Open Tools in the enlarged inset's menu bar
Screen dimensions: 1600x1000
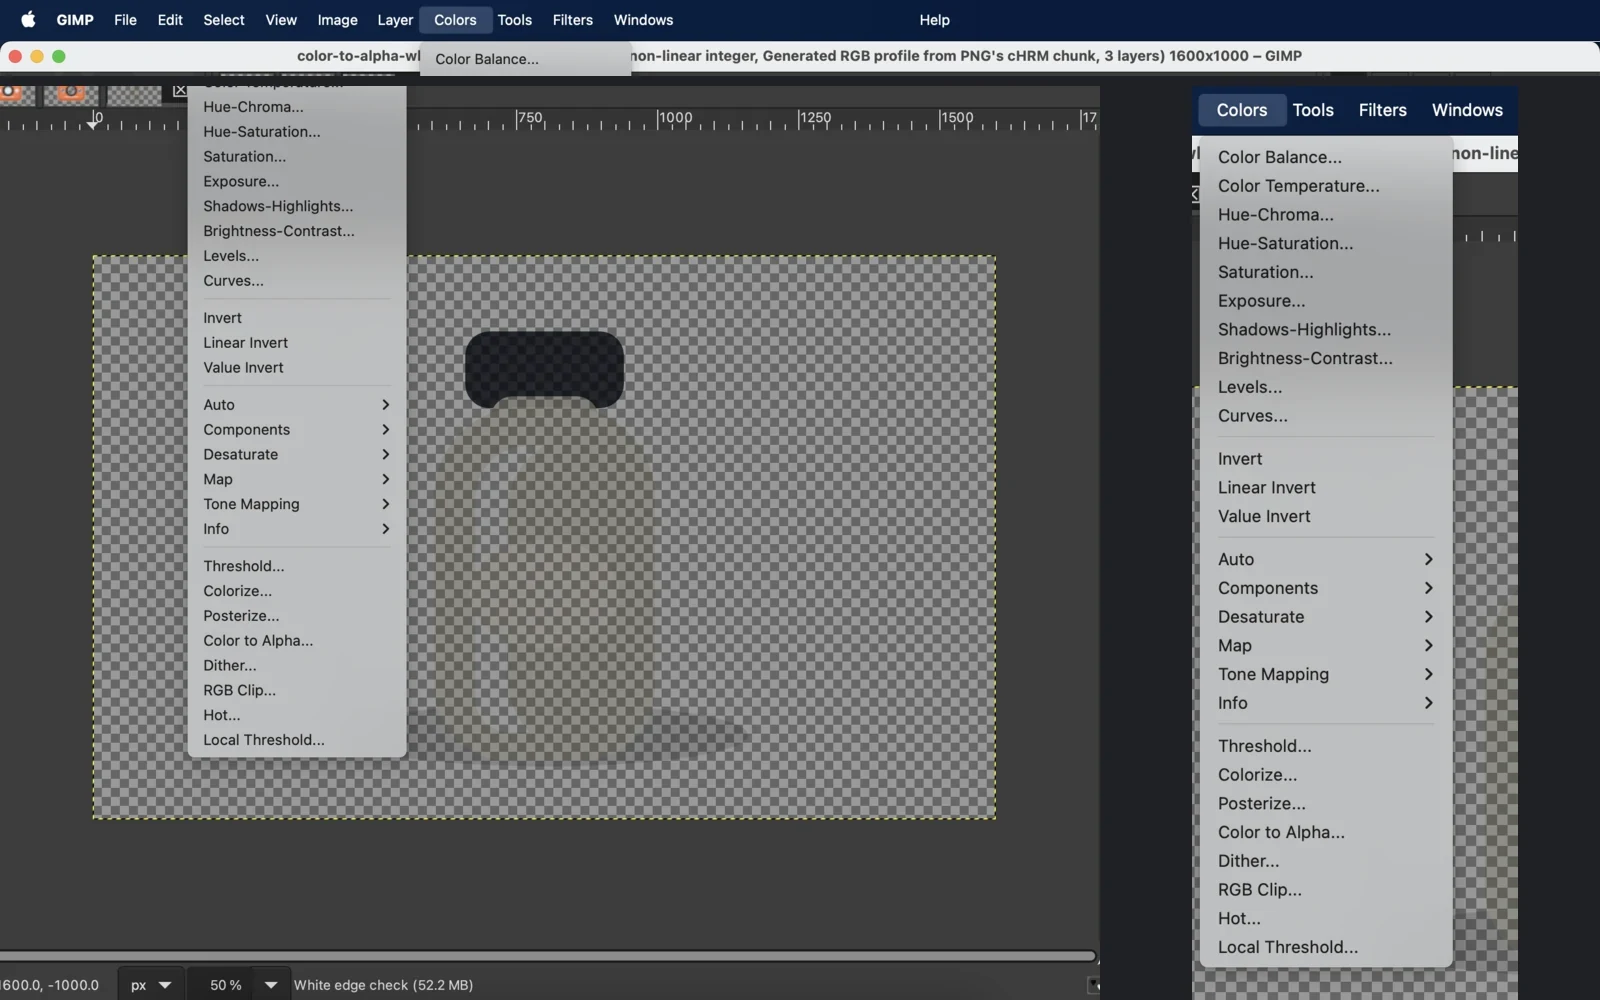click(1313, 110)
